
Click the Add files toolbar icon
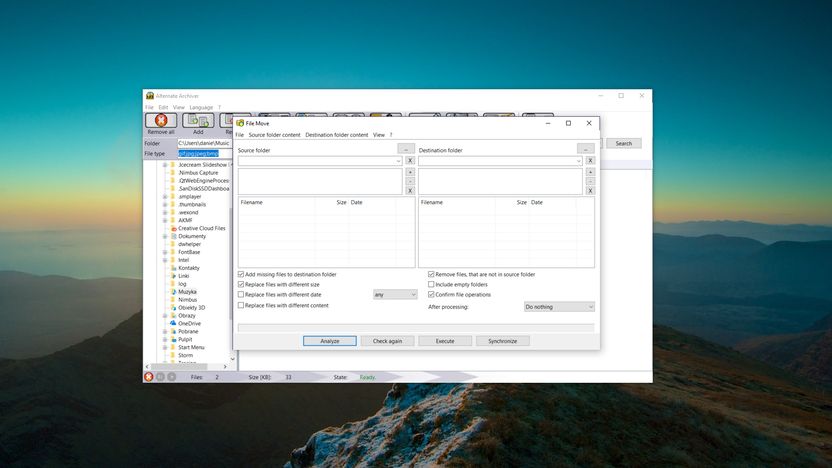(198, 121)
